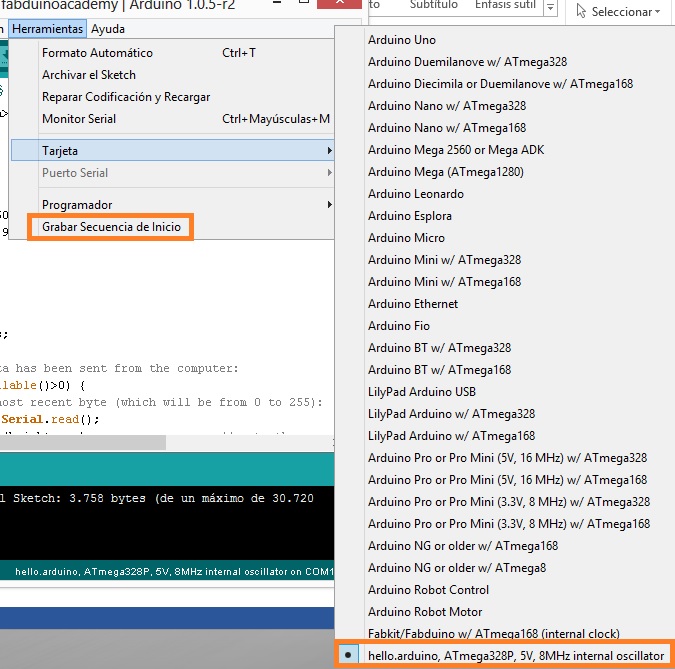Choose Arduino NG or older w/ ATmega168
The width and height of the screenshot is (675, 669).
coord(504,546)
